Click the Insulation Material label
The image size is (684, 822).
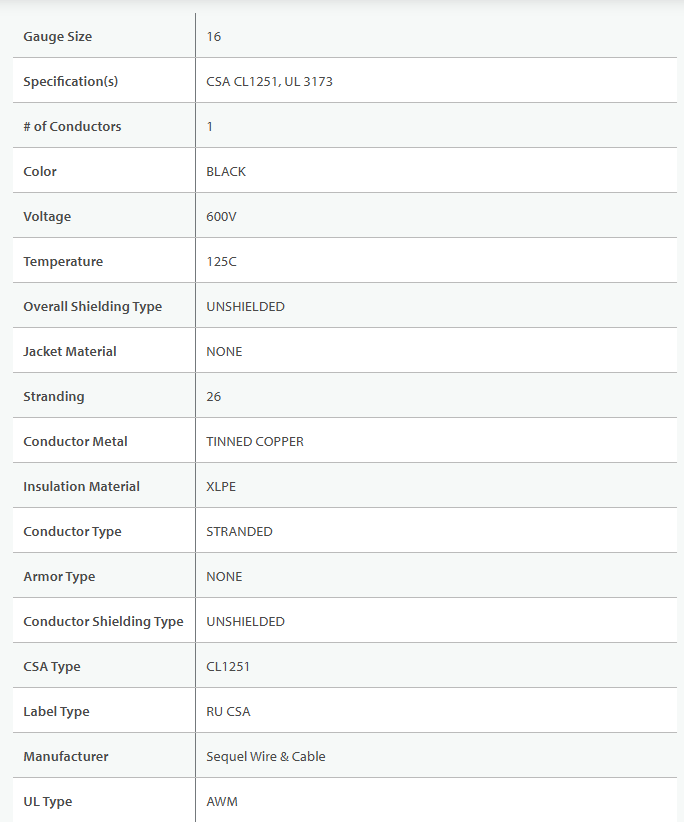82,487
